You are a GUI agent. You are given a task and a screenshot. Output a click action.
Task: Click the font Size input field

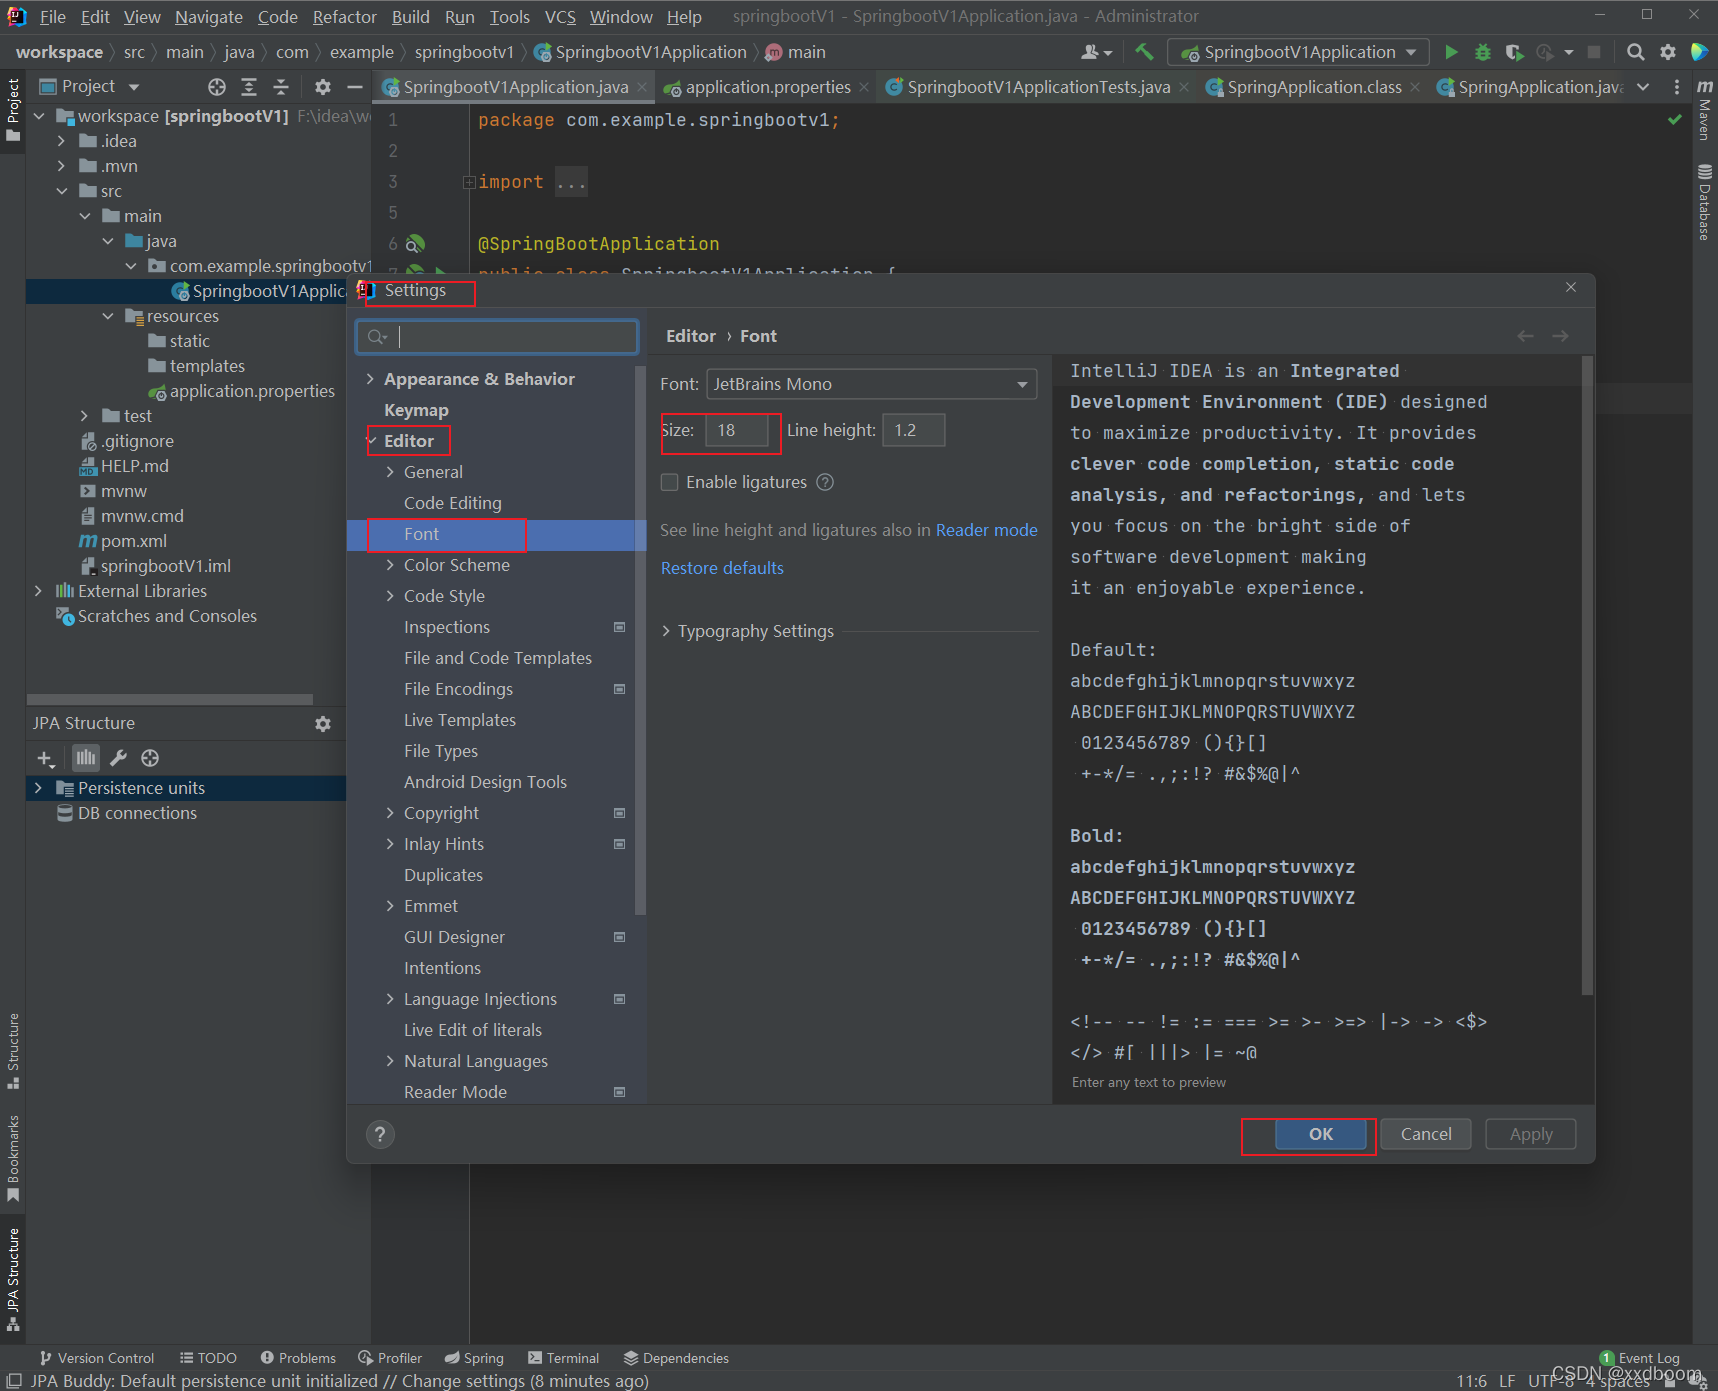737,430
